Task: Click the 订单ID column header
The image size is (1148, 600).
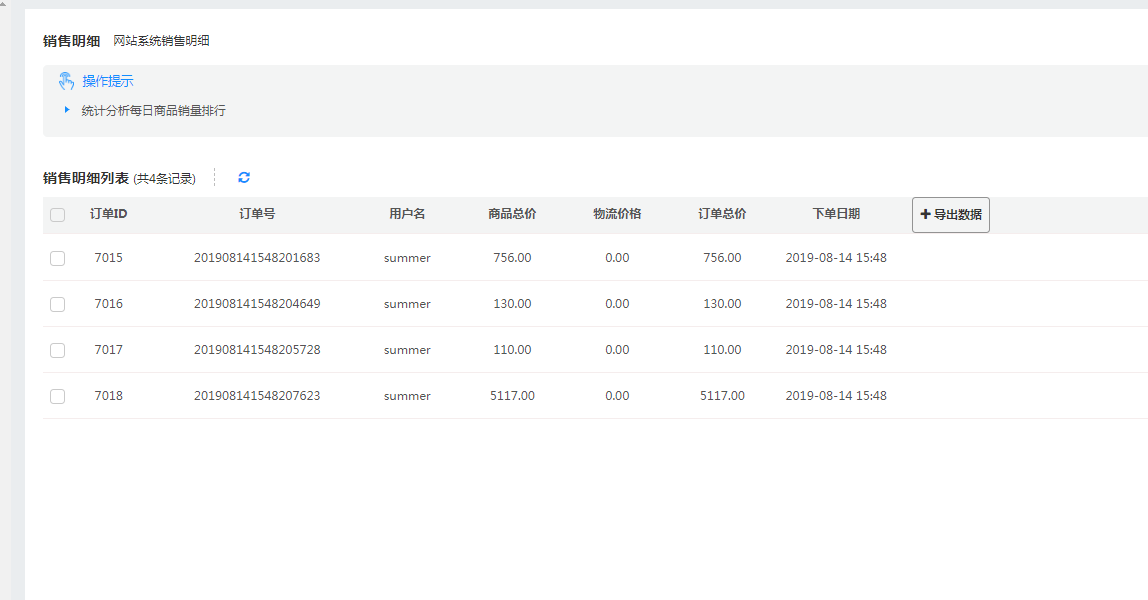Action: click(108, 214)
